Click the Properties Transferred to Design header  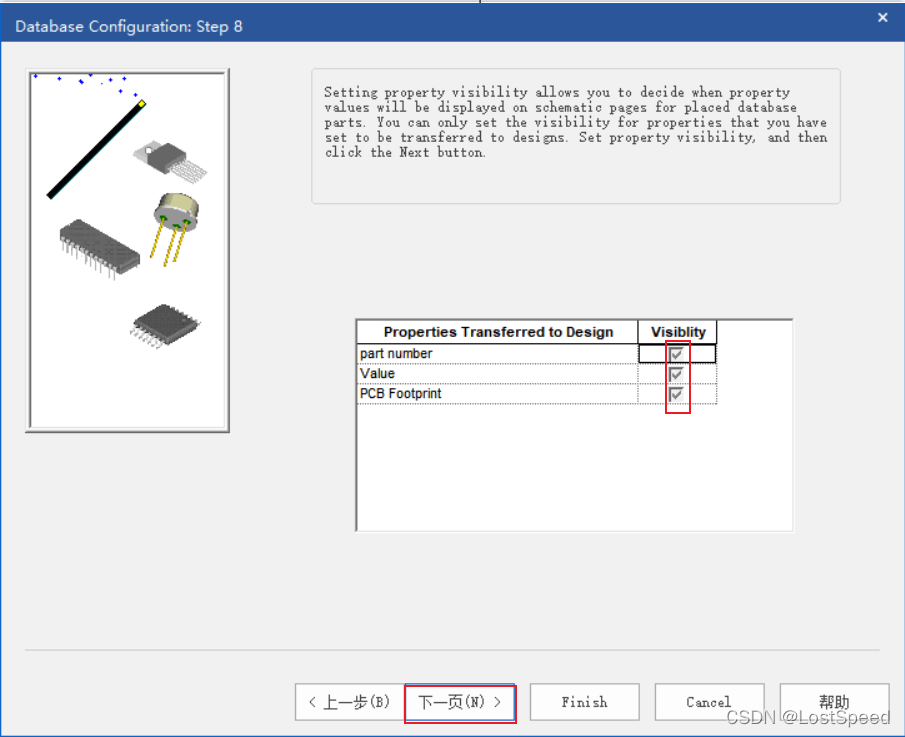point(498,332)
